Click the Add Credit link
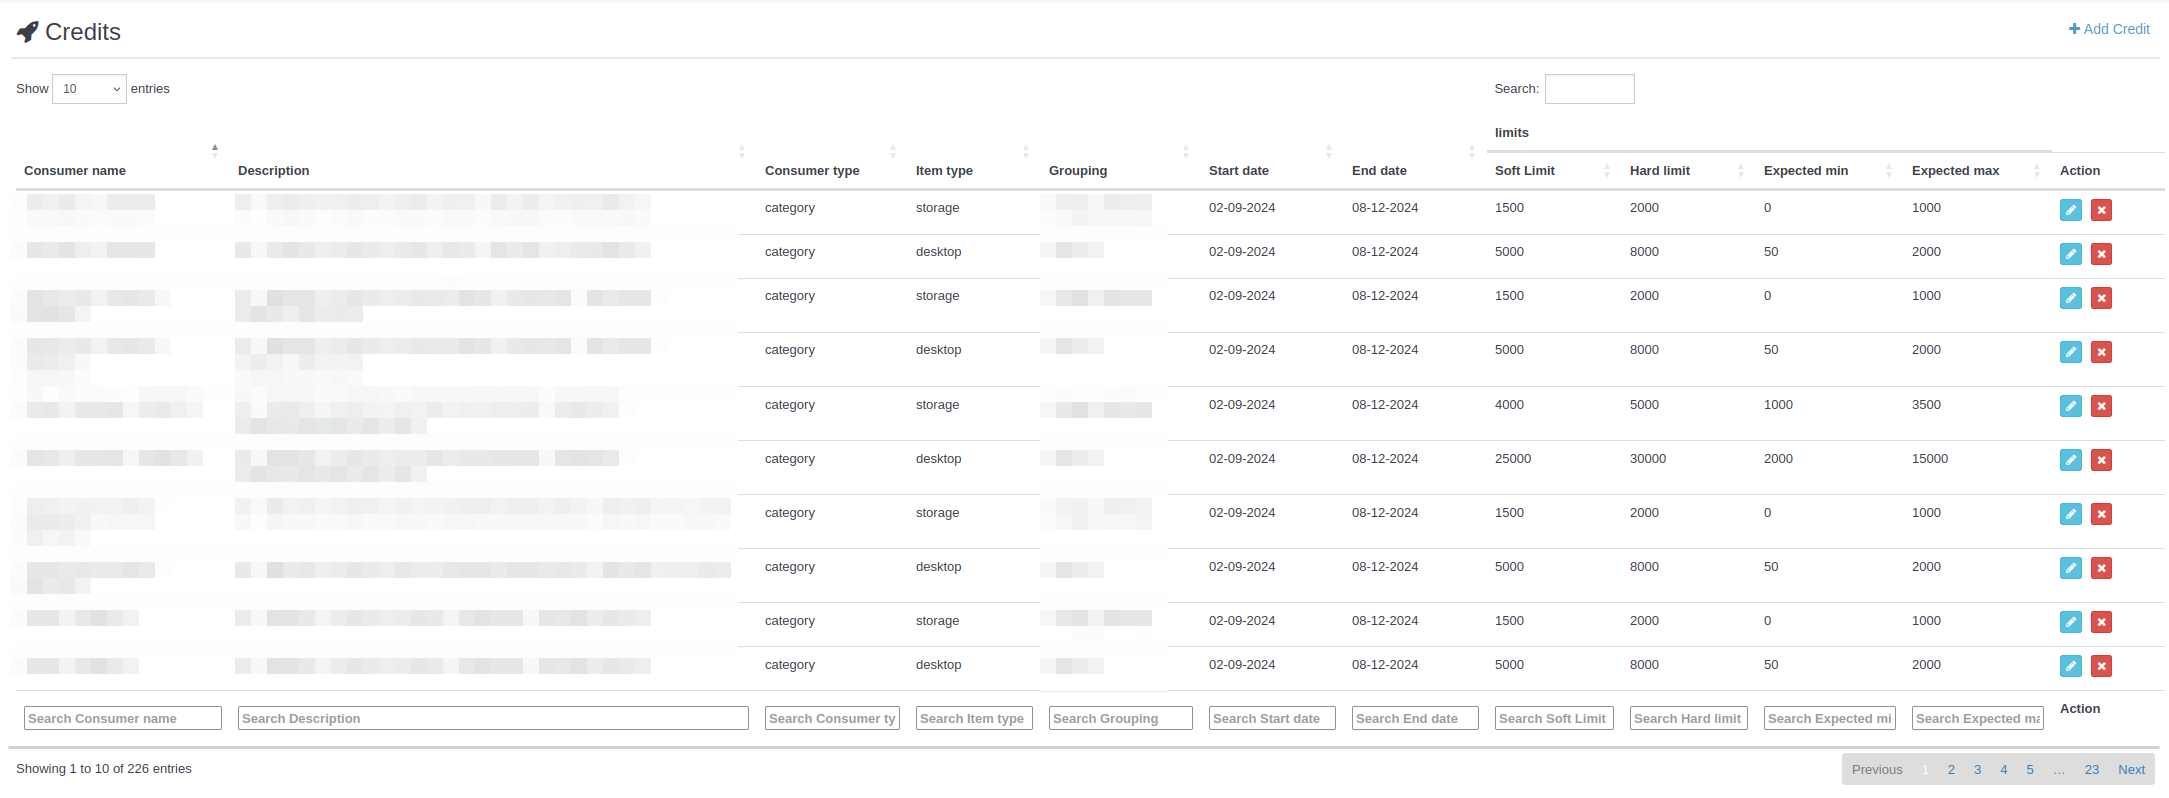This screenshot has height=798, width=2169. (x=2109, y=29)
